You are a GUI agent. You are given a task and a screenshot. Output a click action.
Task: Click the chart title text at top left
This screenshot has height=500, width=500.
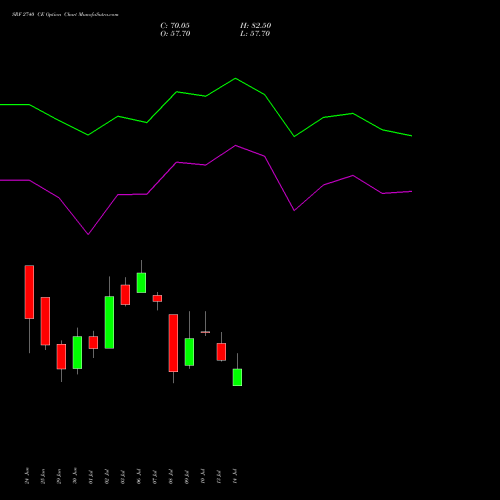pyautogui.click(x=65, y=15)
